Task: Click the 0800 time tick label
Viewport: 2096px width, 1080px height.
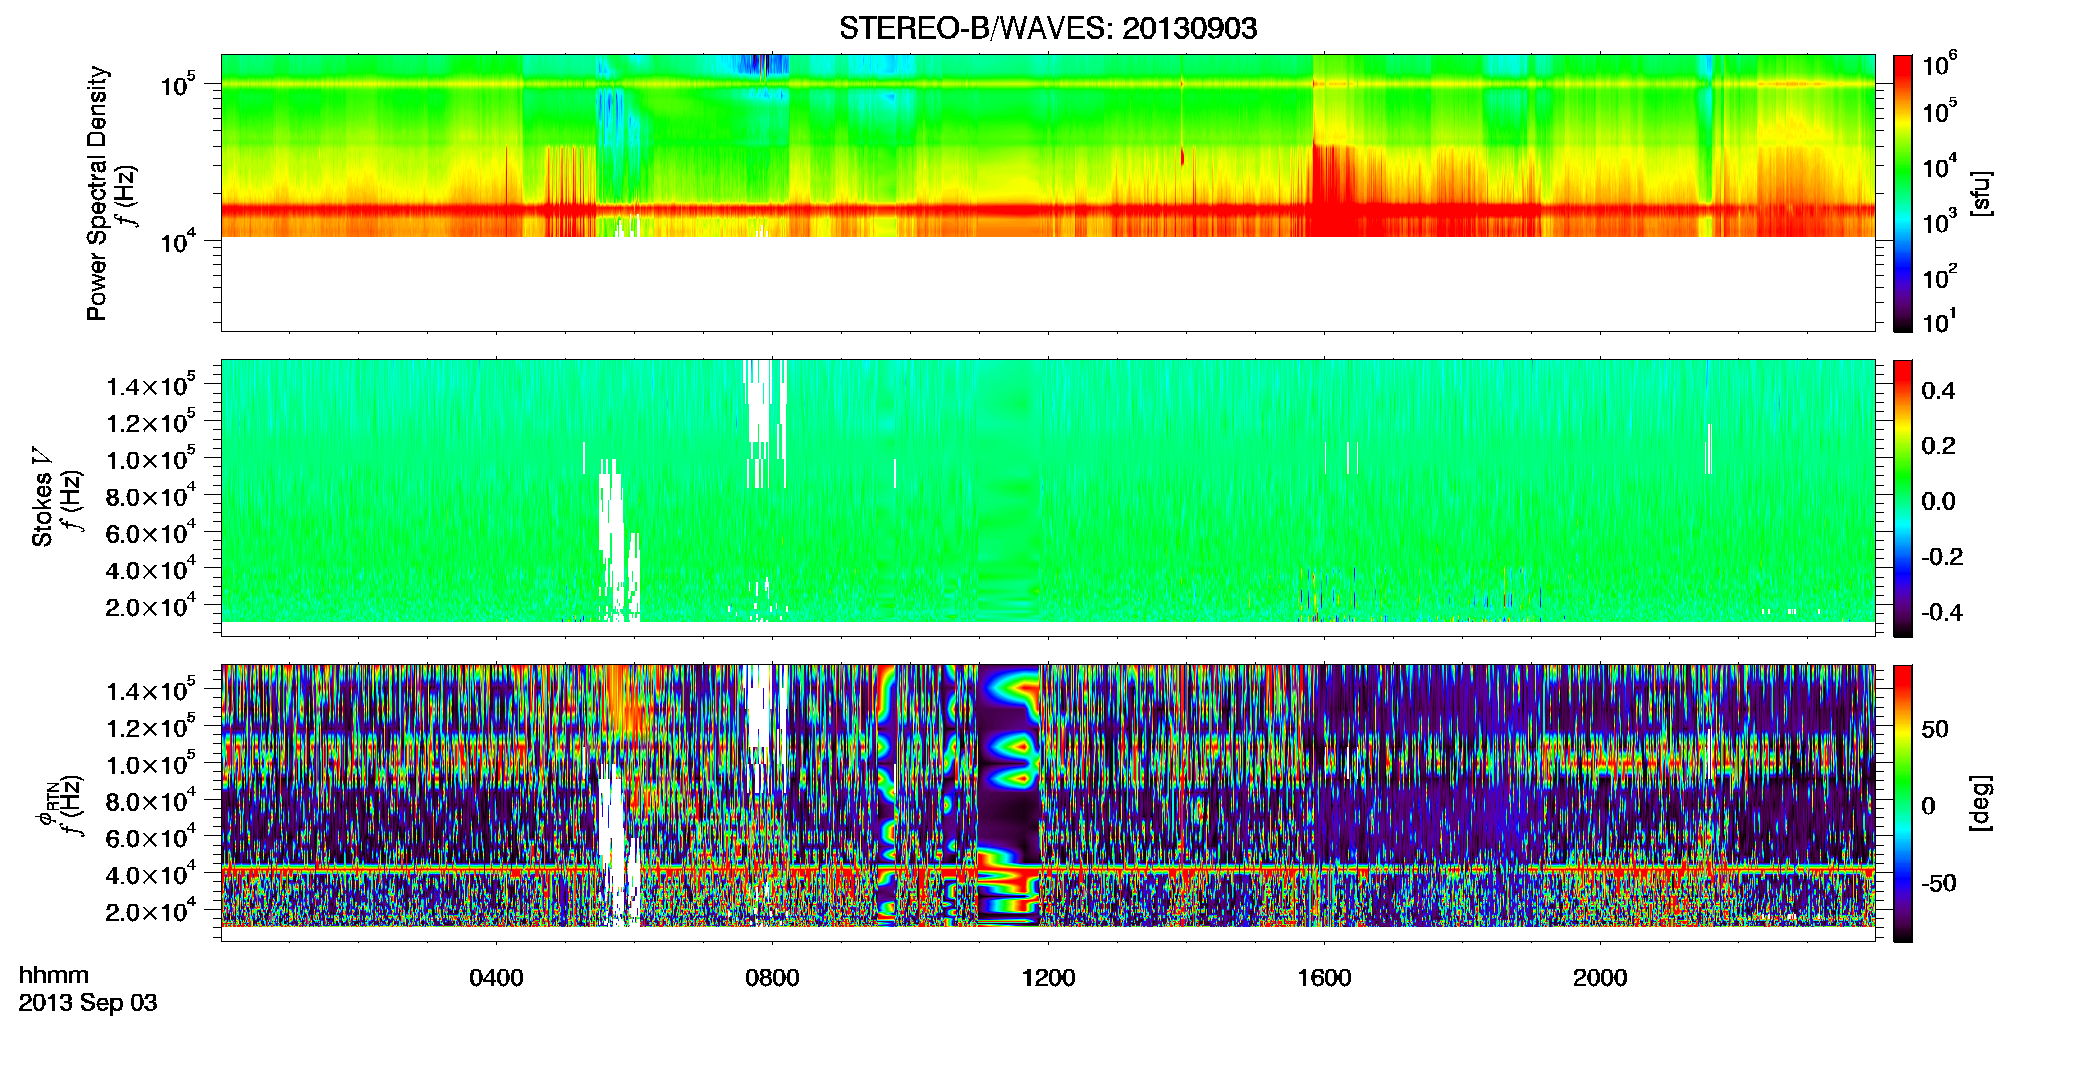Action: tap(772, 978)
